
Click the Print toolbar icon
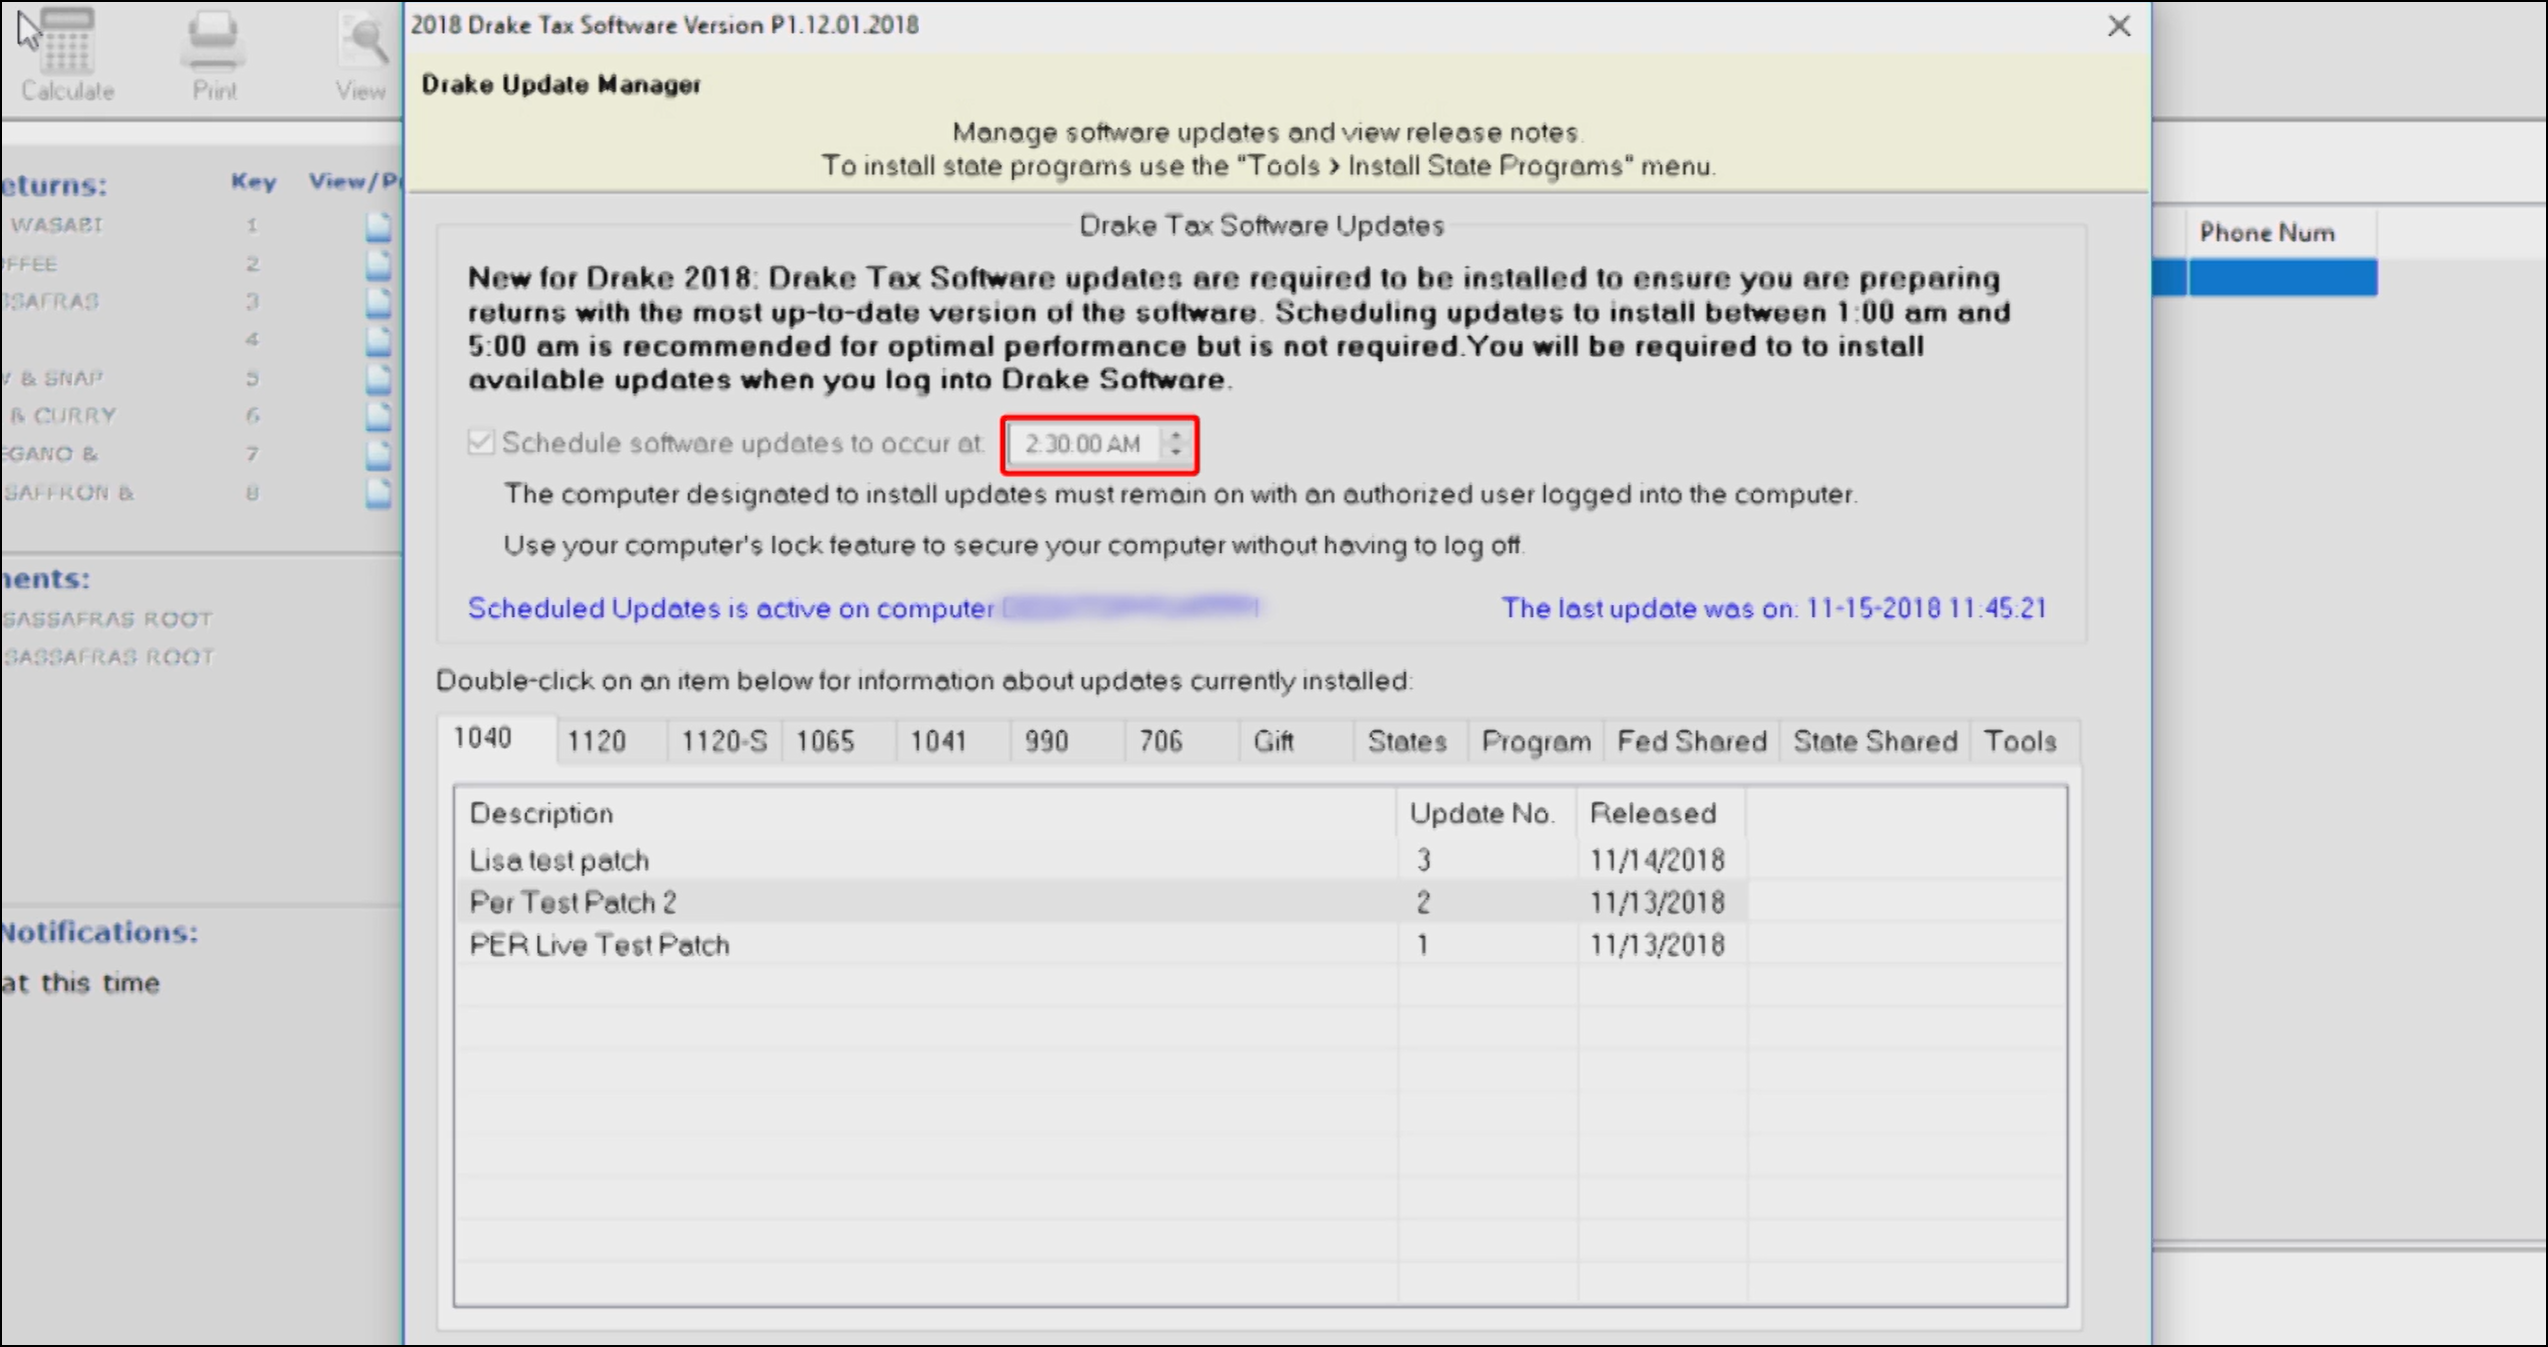[x=214, y=54]
